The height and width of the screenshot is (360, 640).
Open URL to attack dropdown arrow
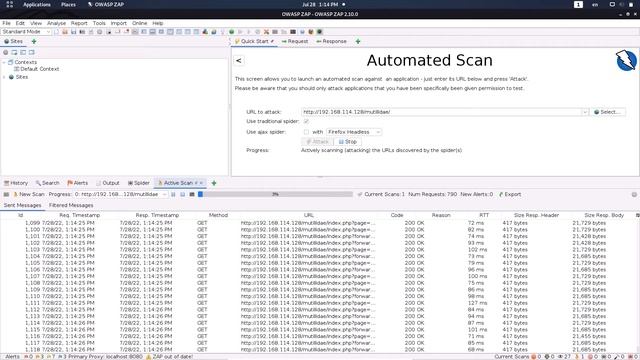584,112
